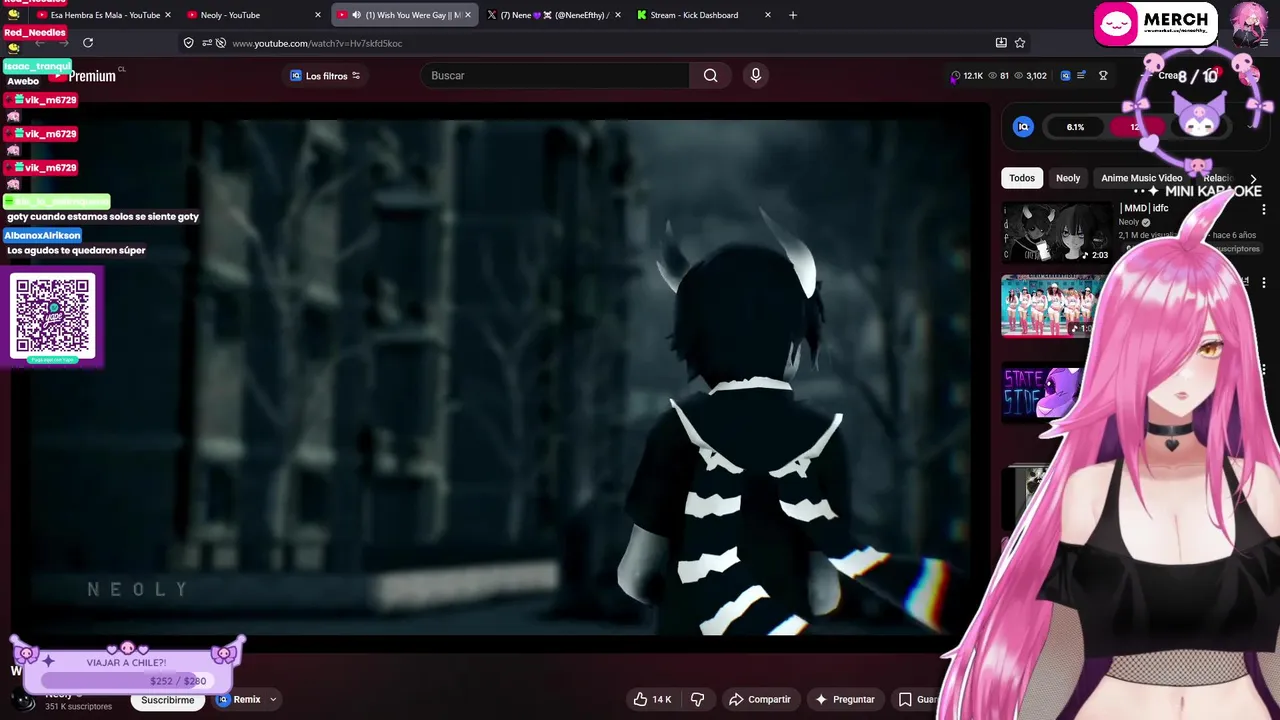Click the 6.1% score pill
The image size is (1280, 720).
coord(1075,127)
